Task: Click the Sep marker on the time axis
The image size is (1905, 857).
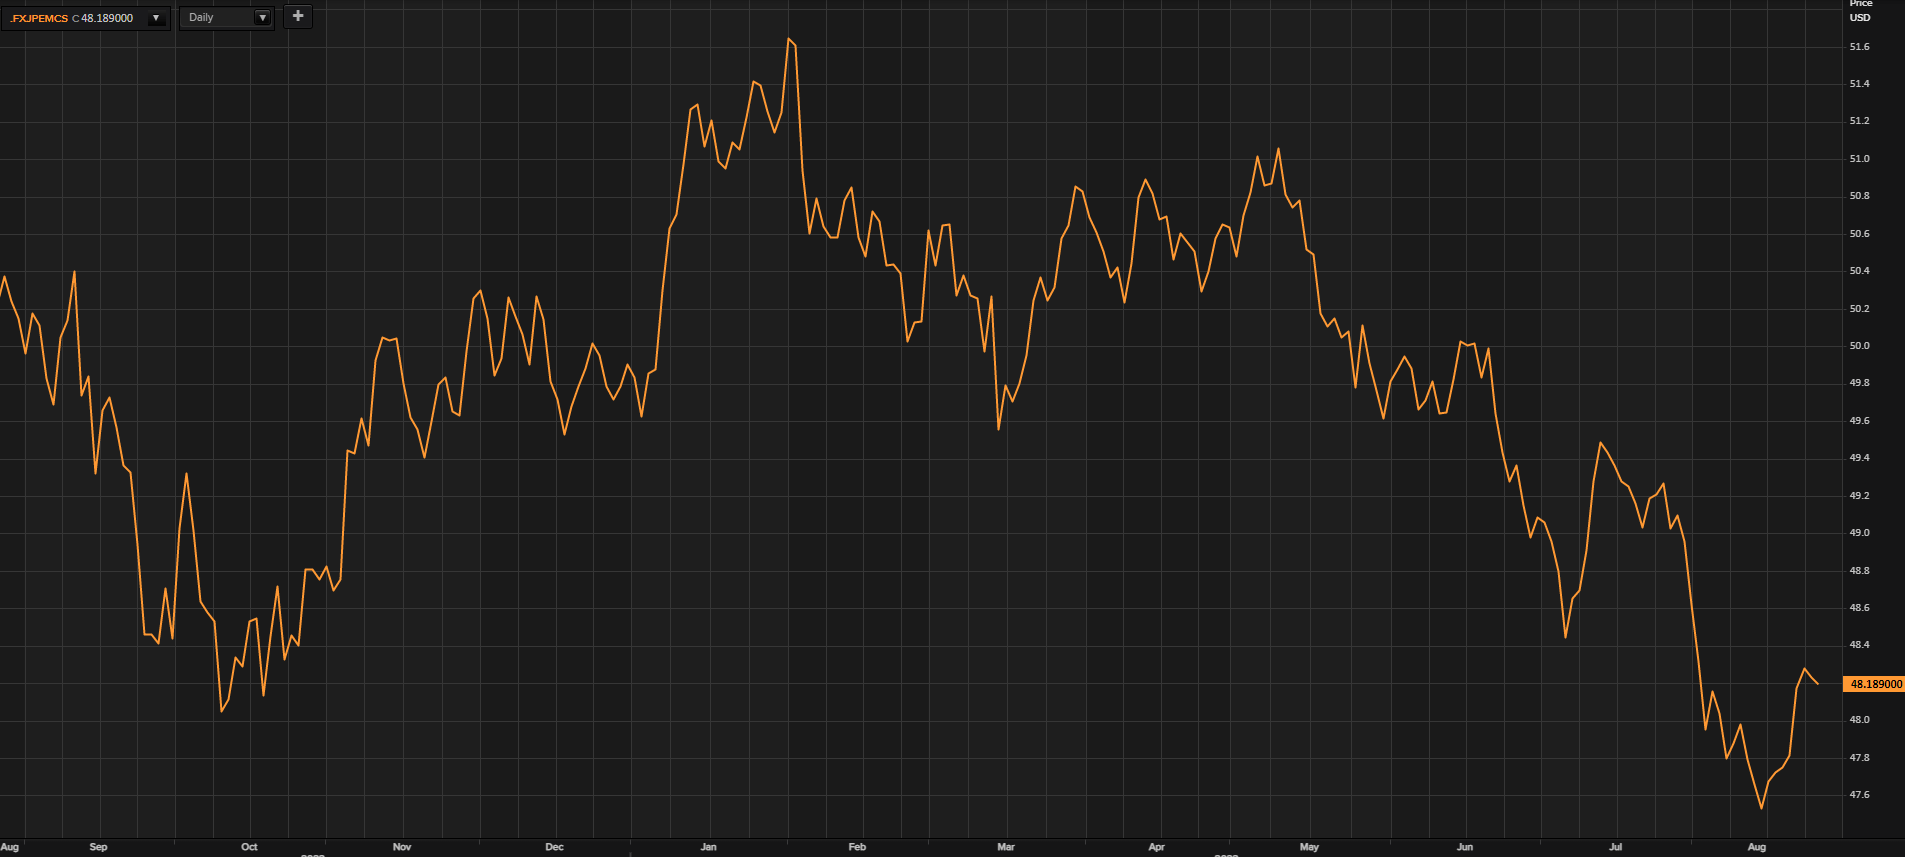Action: pyautogui.click(x=98, y=847)
